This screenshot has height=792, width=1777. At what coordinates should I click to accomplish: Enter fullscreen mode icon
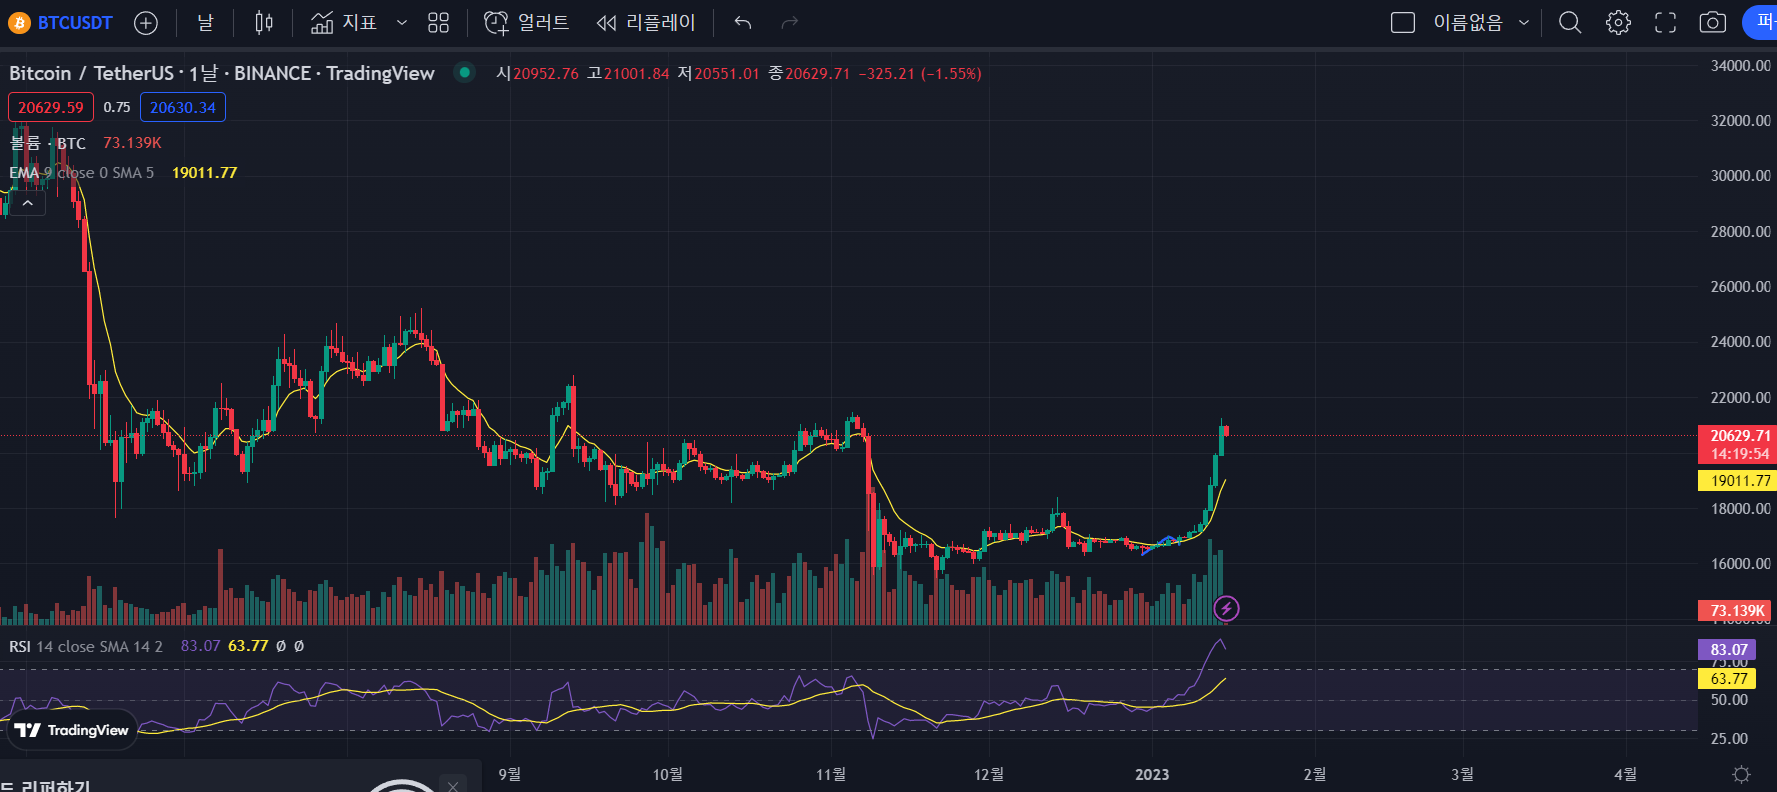tap(1665, 22)
